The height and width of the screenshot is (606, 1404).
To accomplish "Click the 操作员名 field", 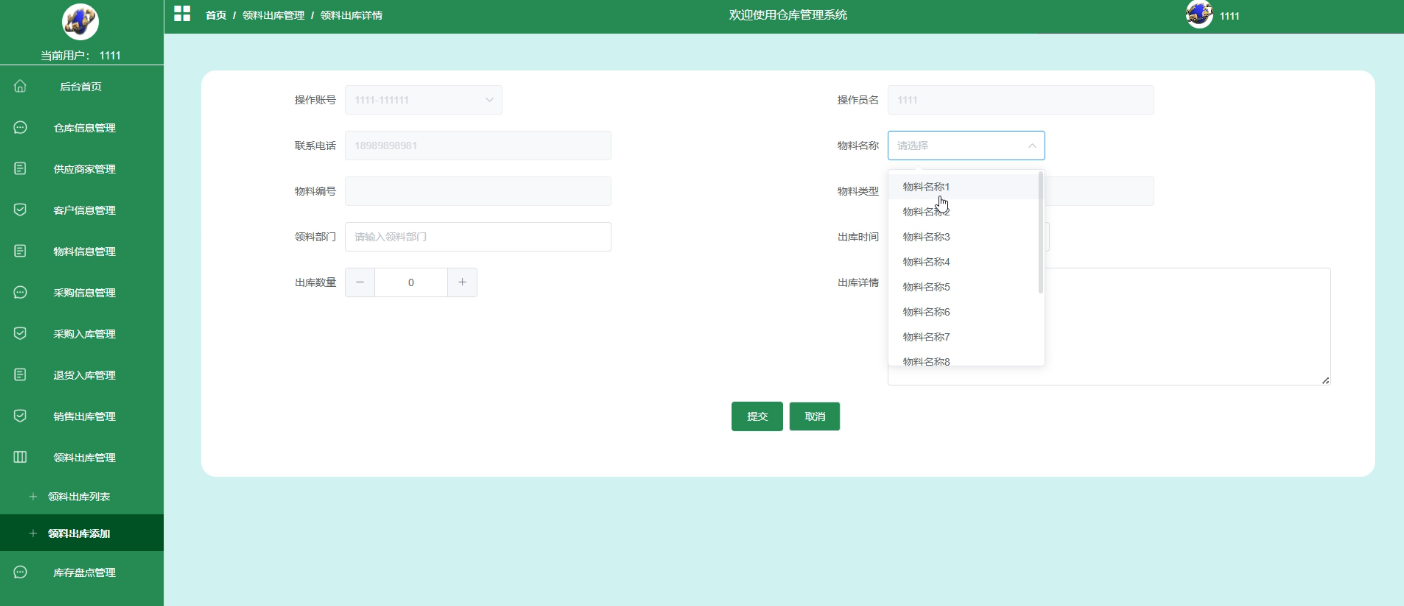I will [x=1021, y=100].
